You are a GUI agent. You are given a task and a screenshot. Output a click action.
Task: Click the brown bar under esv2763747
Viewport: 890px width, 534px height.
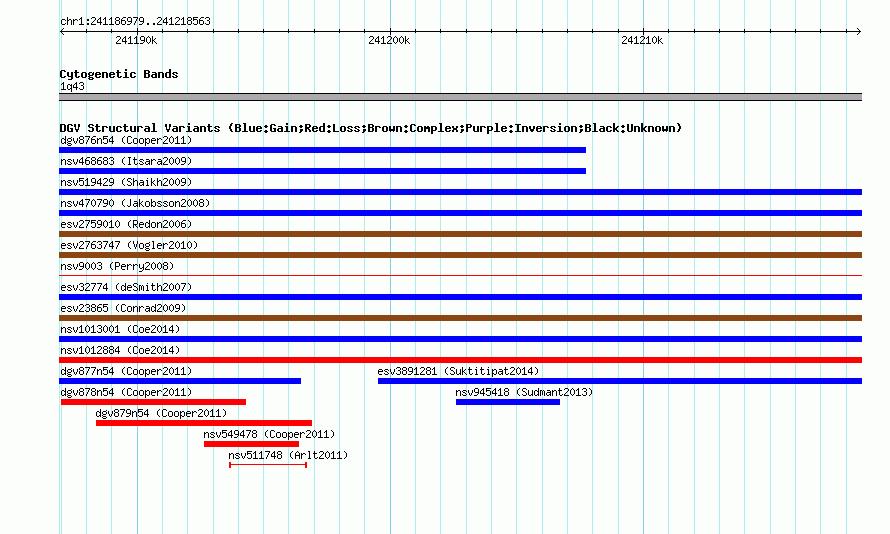pos(460,255)
